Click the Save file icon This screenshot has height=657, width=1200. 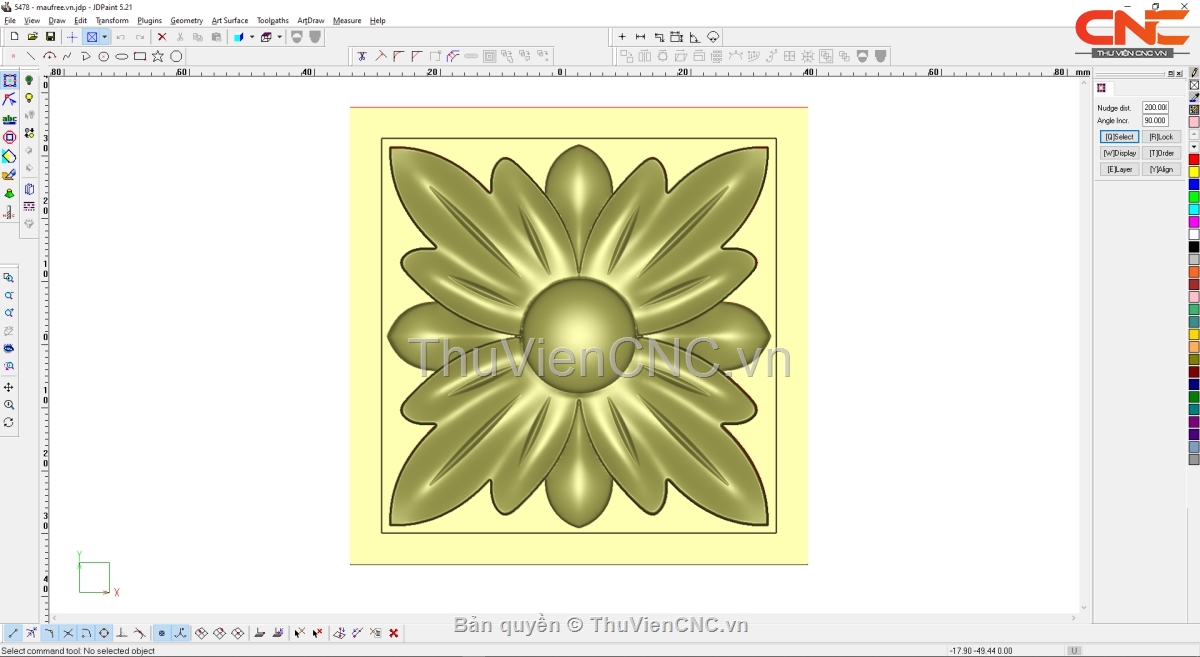[x=50, y=37]
